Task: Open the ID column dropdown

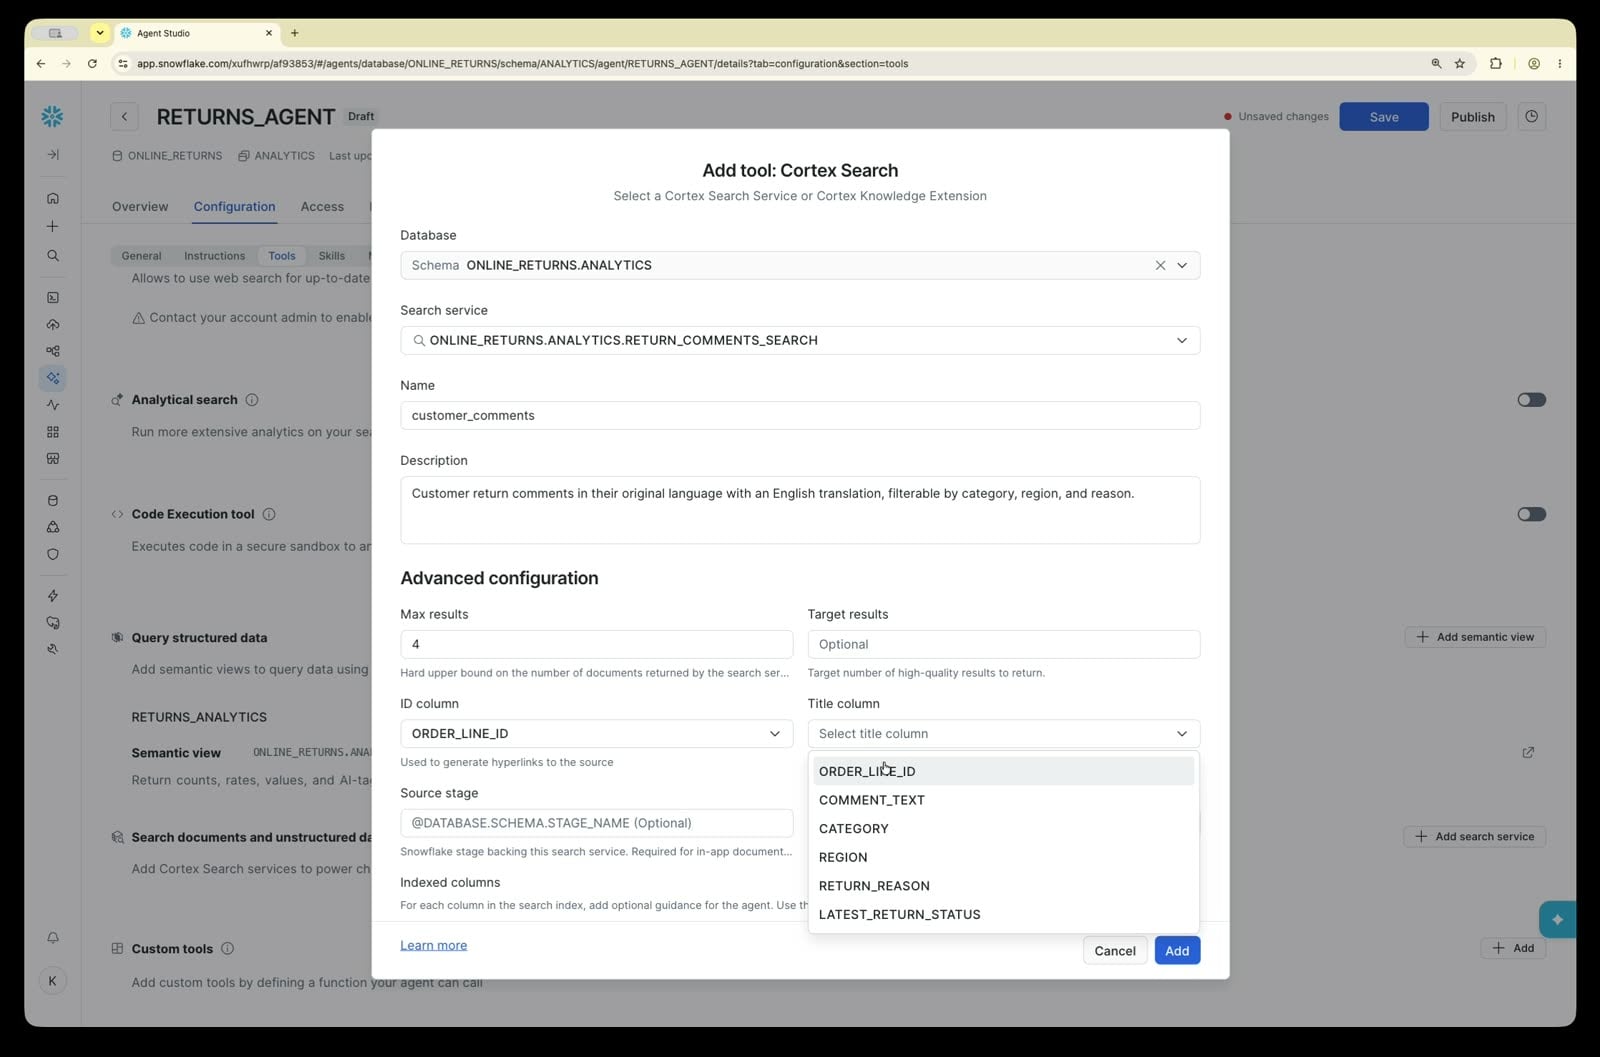Action: [x=596, y=733]
